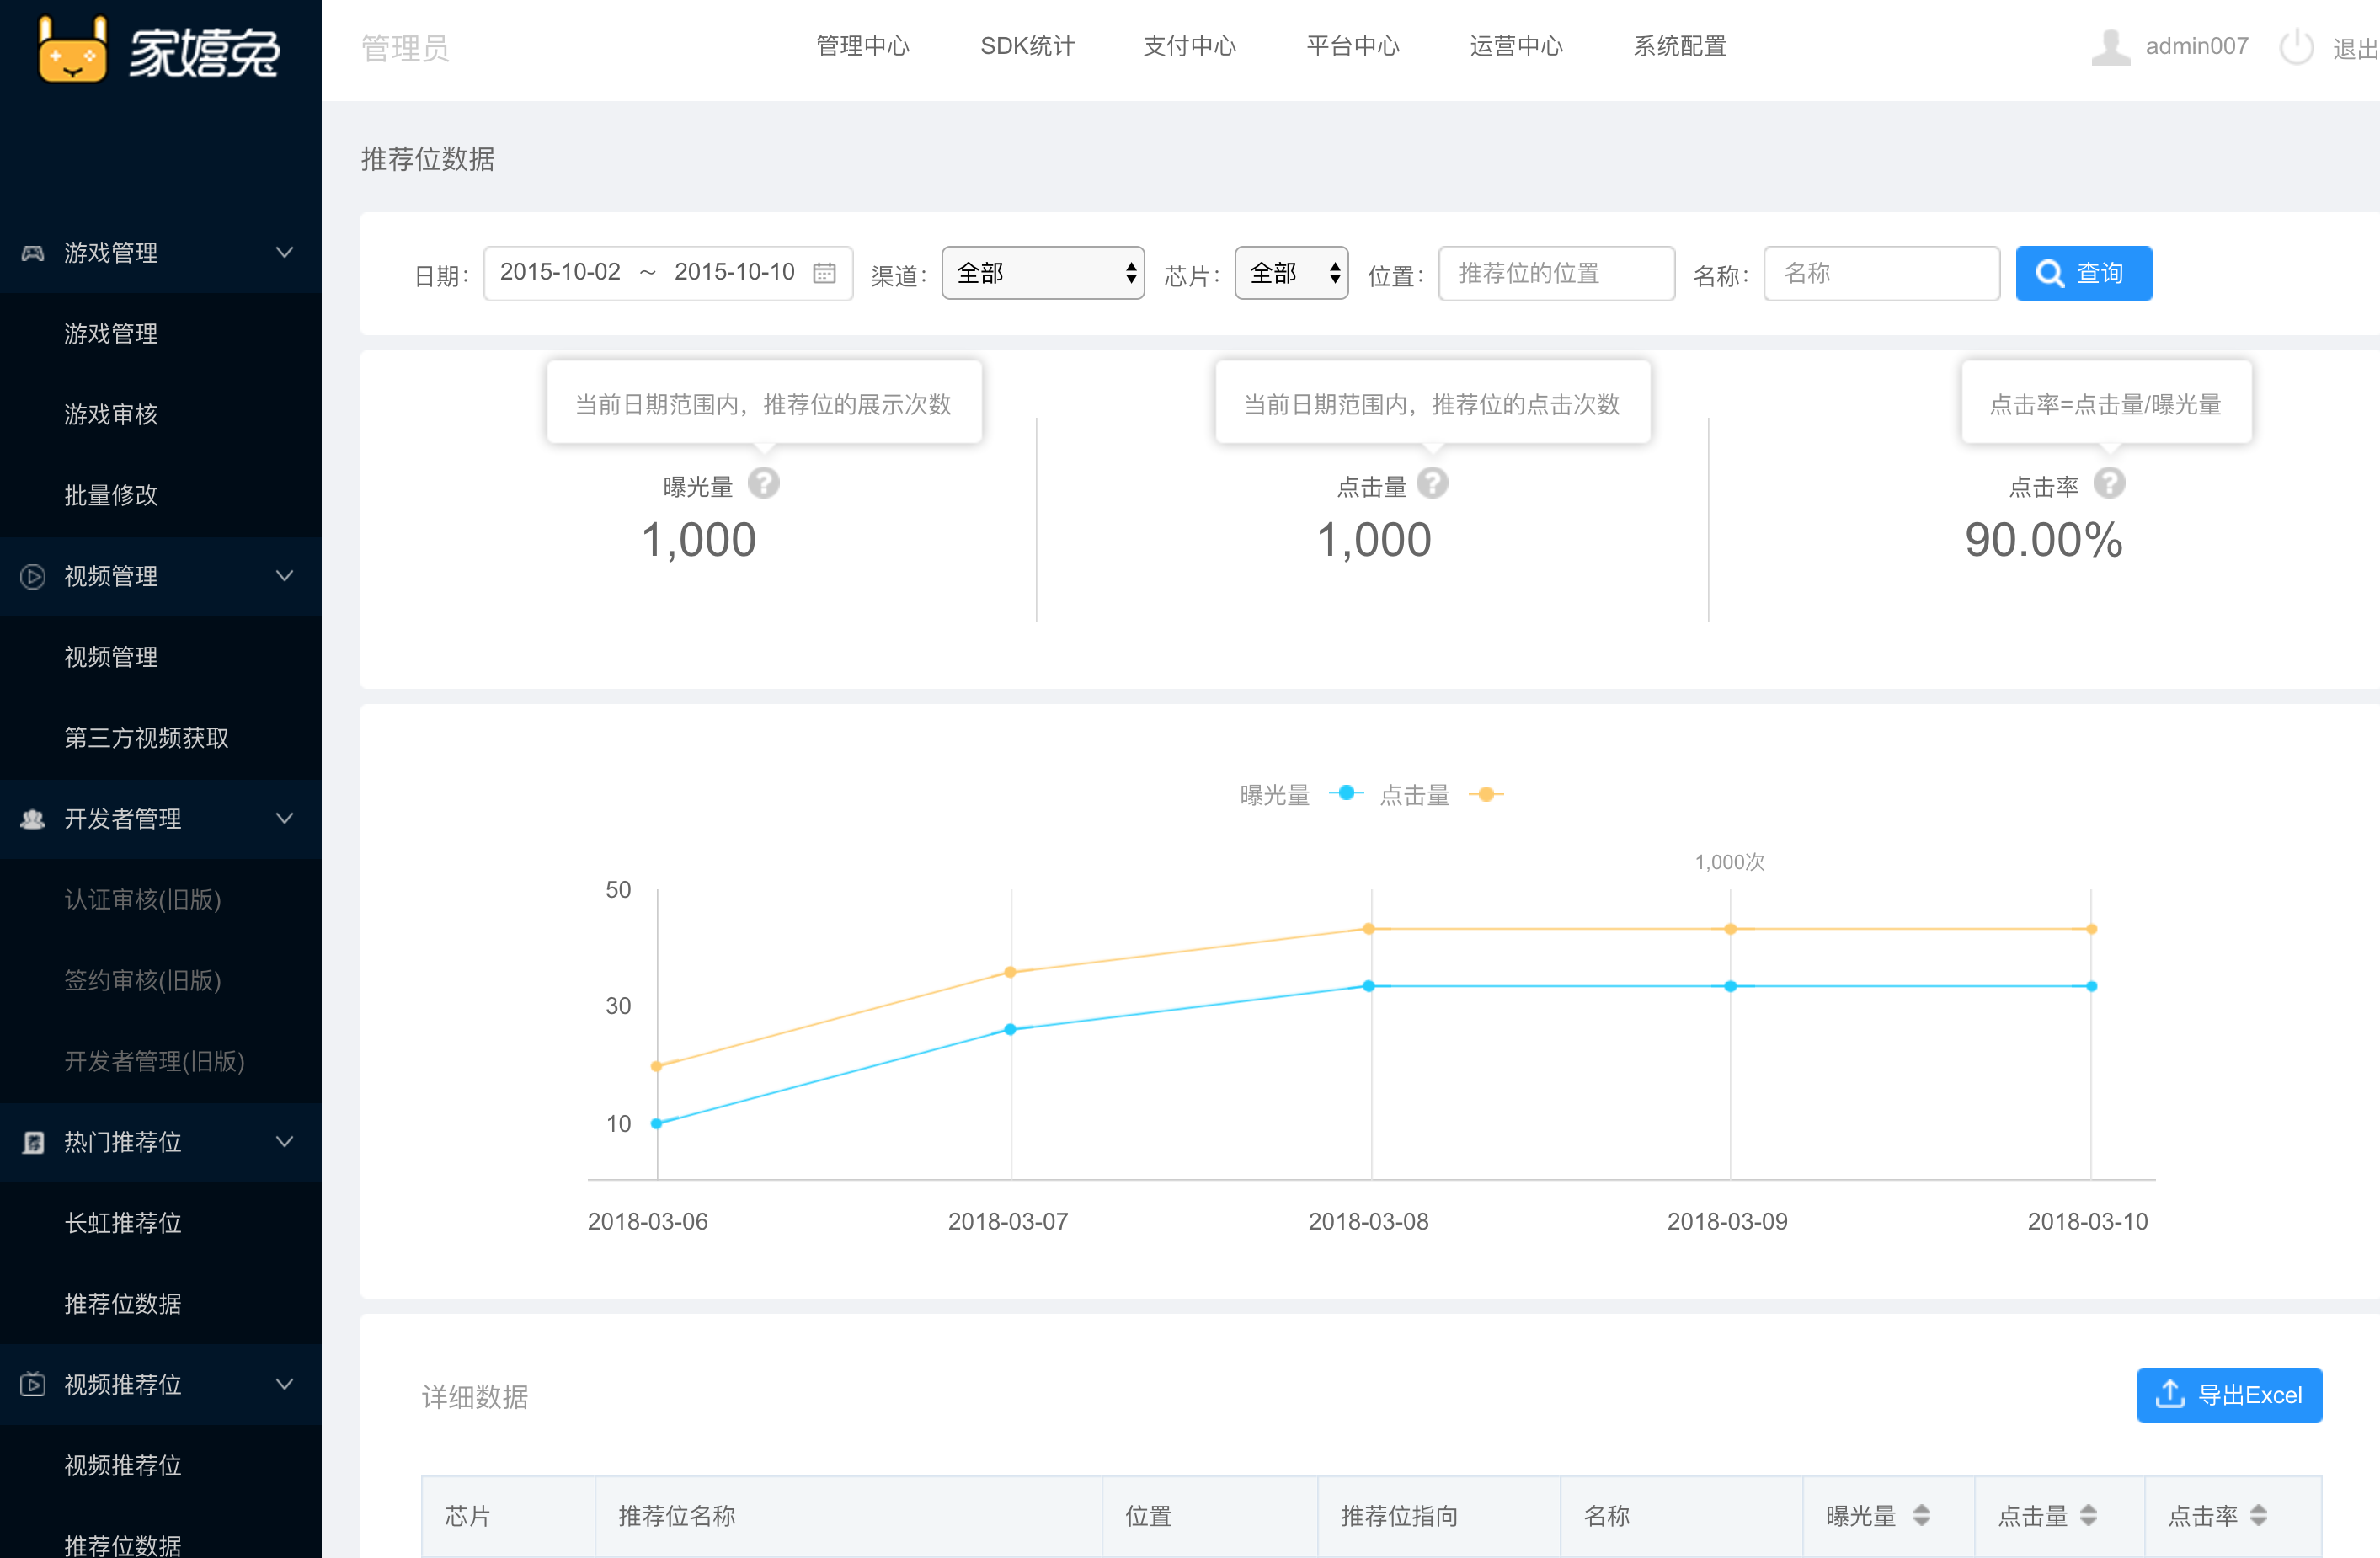2380x1558 pixels.
Task: Click the 导出Excel export button
Action: 2229,1395
